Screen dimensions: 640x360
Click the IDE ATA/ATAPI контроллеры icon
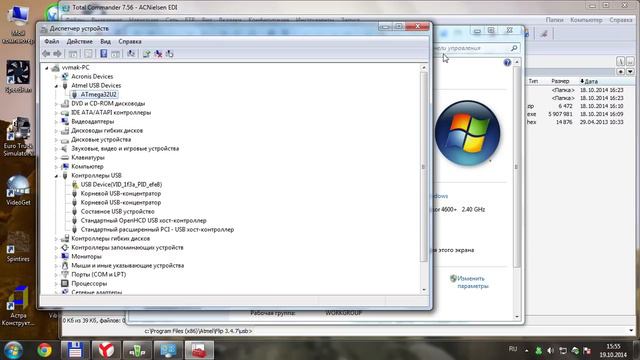click(64, 113)
